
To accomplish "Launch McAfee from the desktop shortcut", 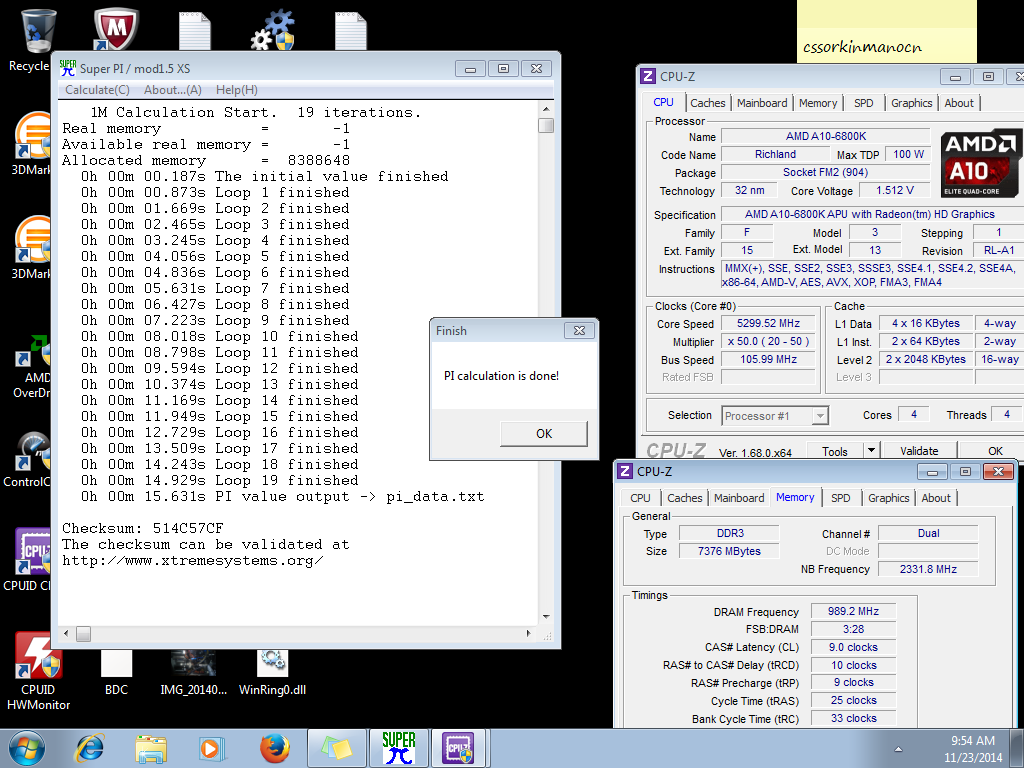I will pyautogui.click(x=116, y=29).
